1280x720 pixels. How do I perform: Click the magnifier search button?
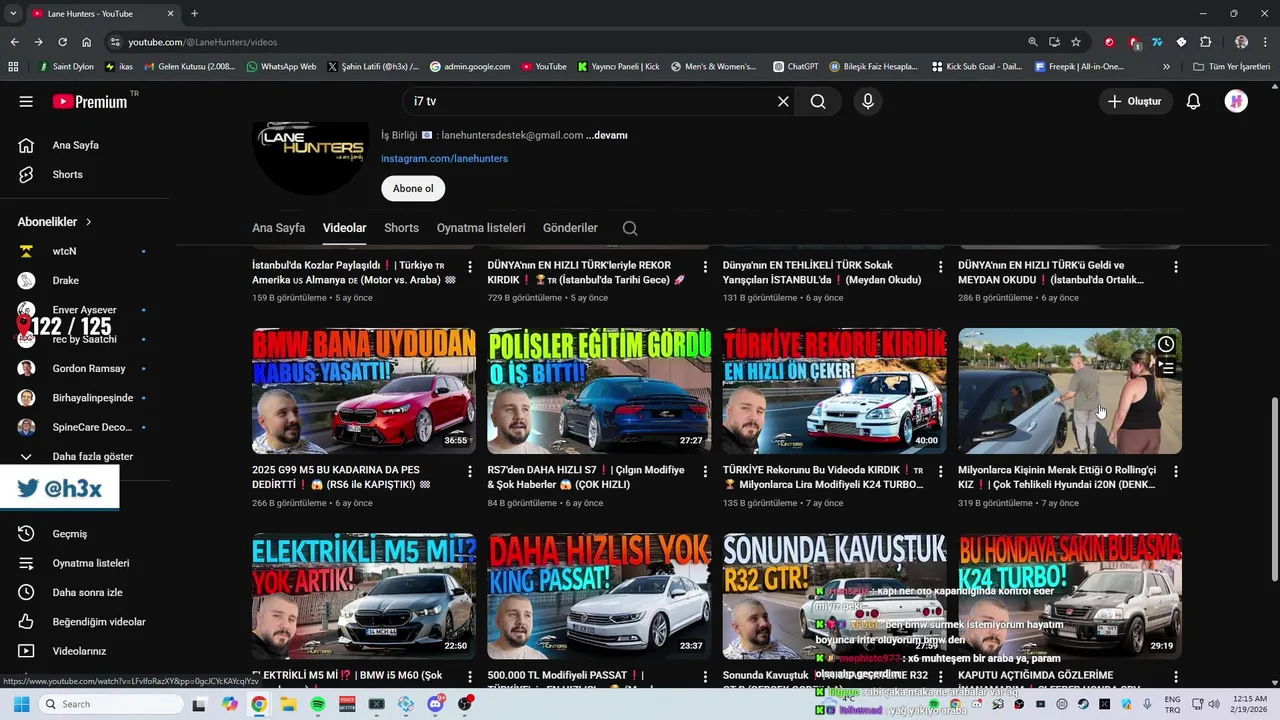818,101
